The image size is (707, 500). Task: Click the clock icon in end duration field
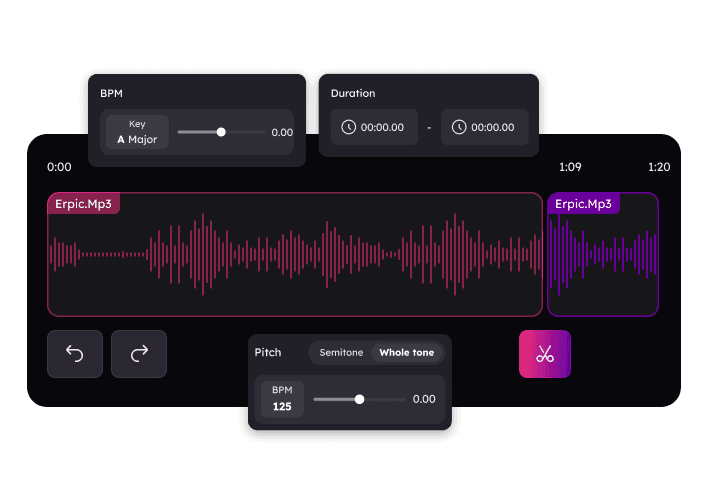(459, 127)
